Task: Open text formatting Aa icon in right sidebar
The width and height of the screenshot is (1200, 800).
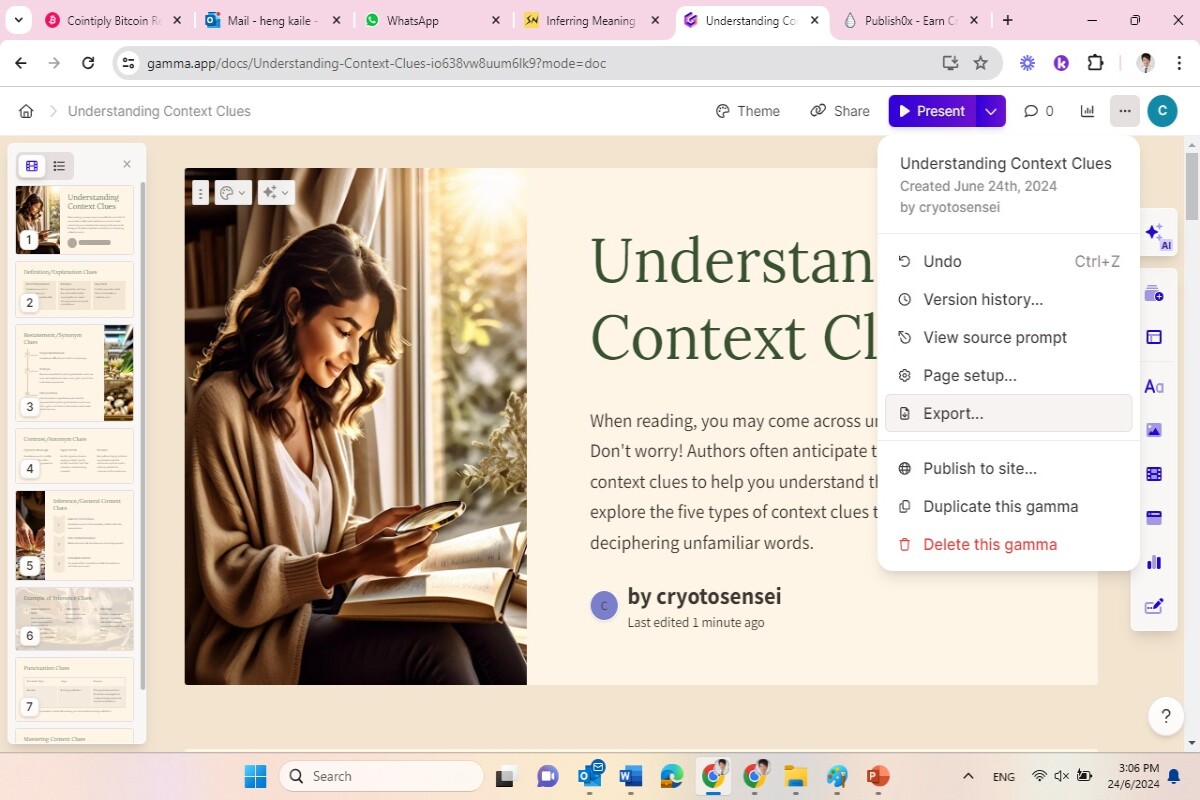Action: 1154,386
